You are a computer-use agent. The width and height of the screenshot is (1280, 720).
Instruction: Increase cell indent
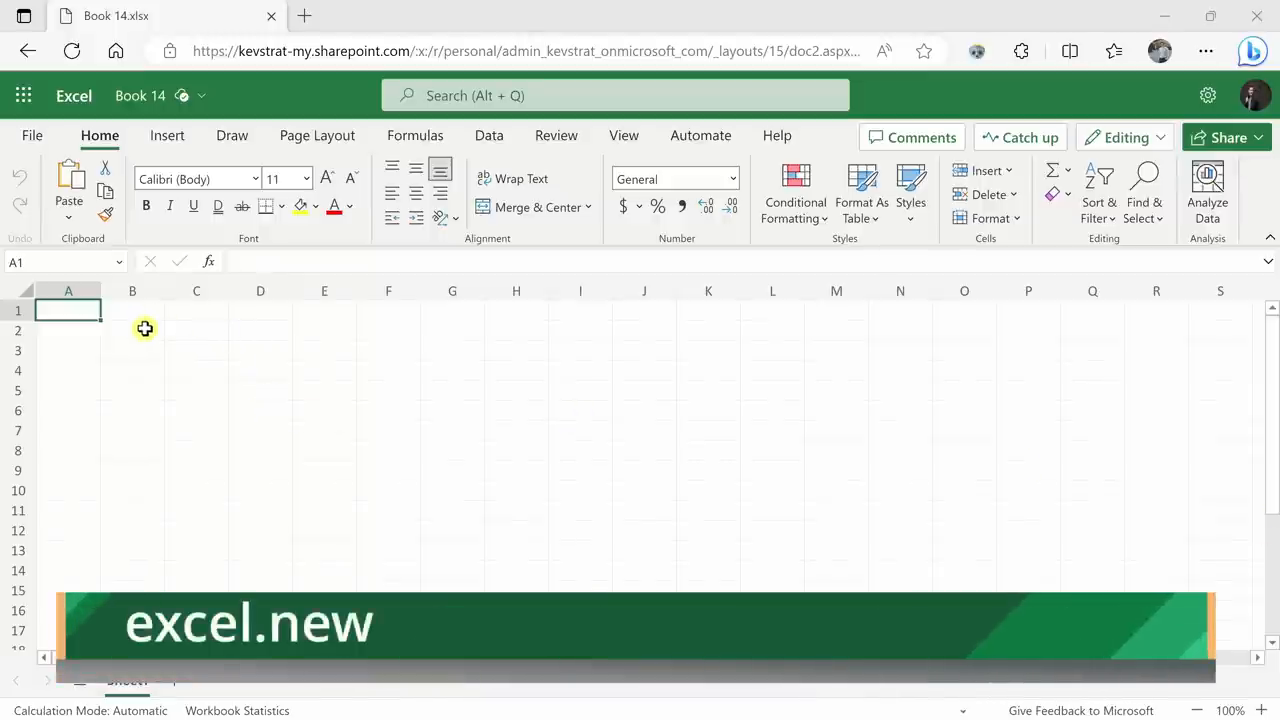[416, 217]
